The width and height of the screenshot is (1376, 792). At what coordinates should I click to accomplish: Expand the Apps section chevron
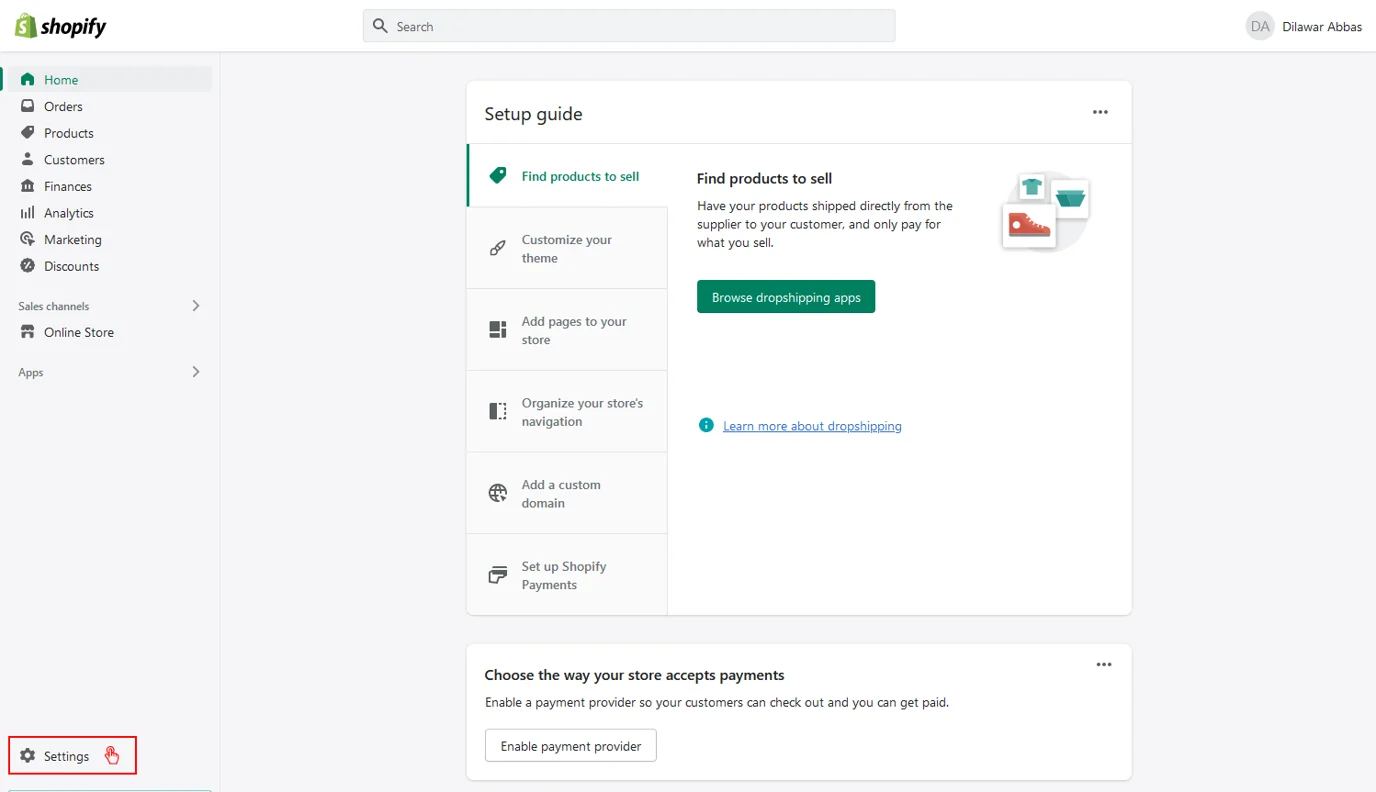coord(196,372)
